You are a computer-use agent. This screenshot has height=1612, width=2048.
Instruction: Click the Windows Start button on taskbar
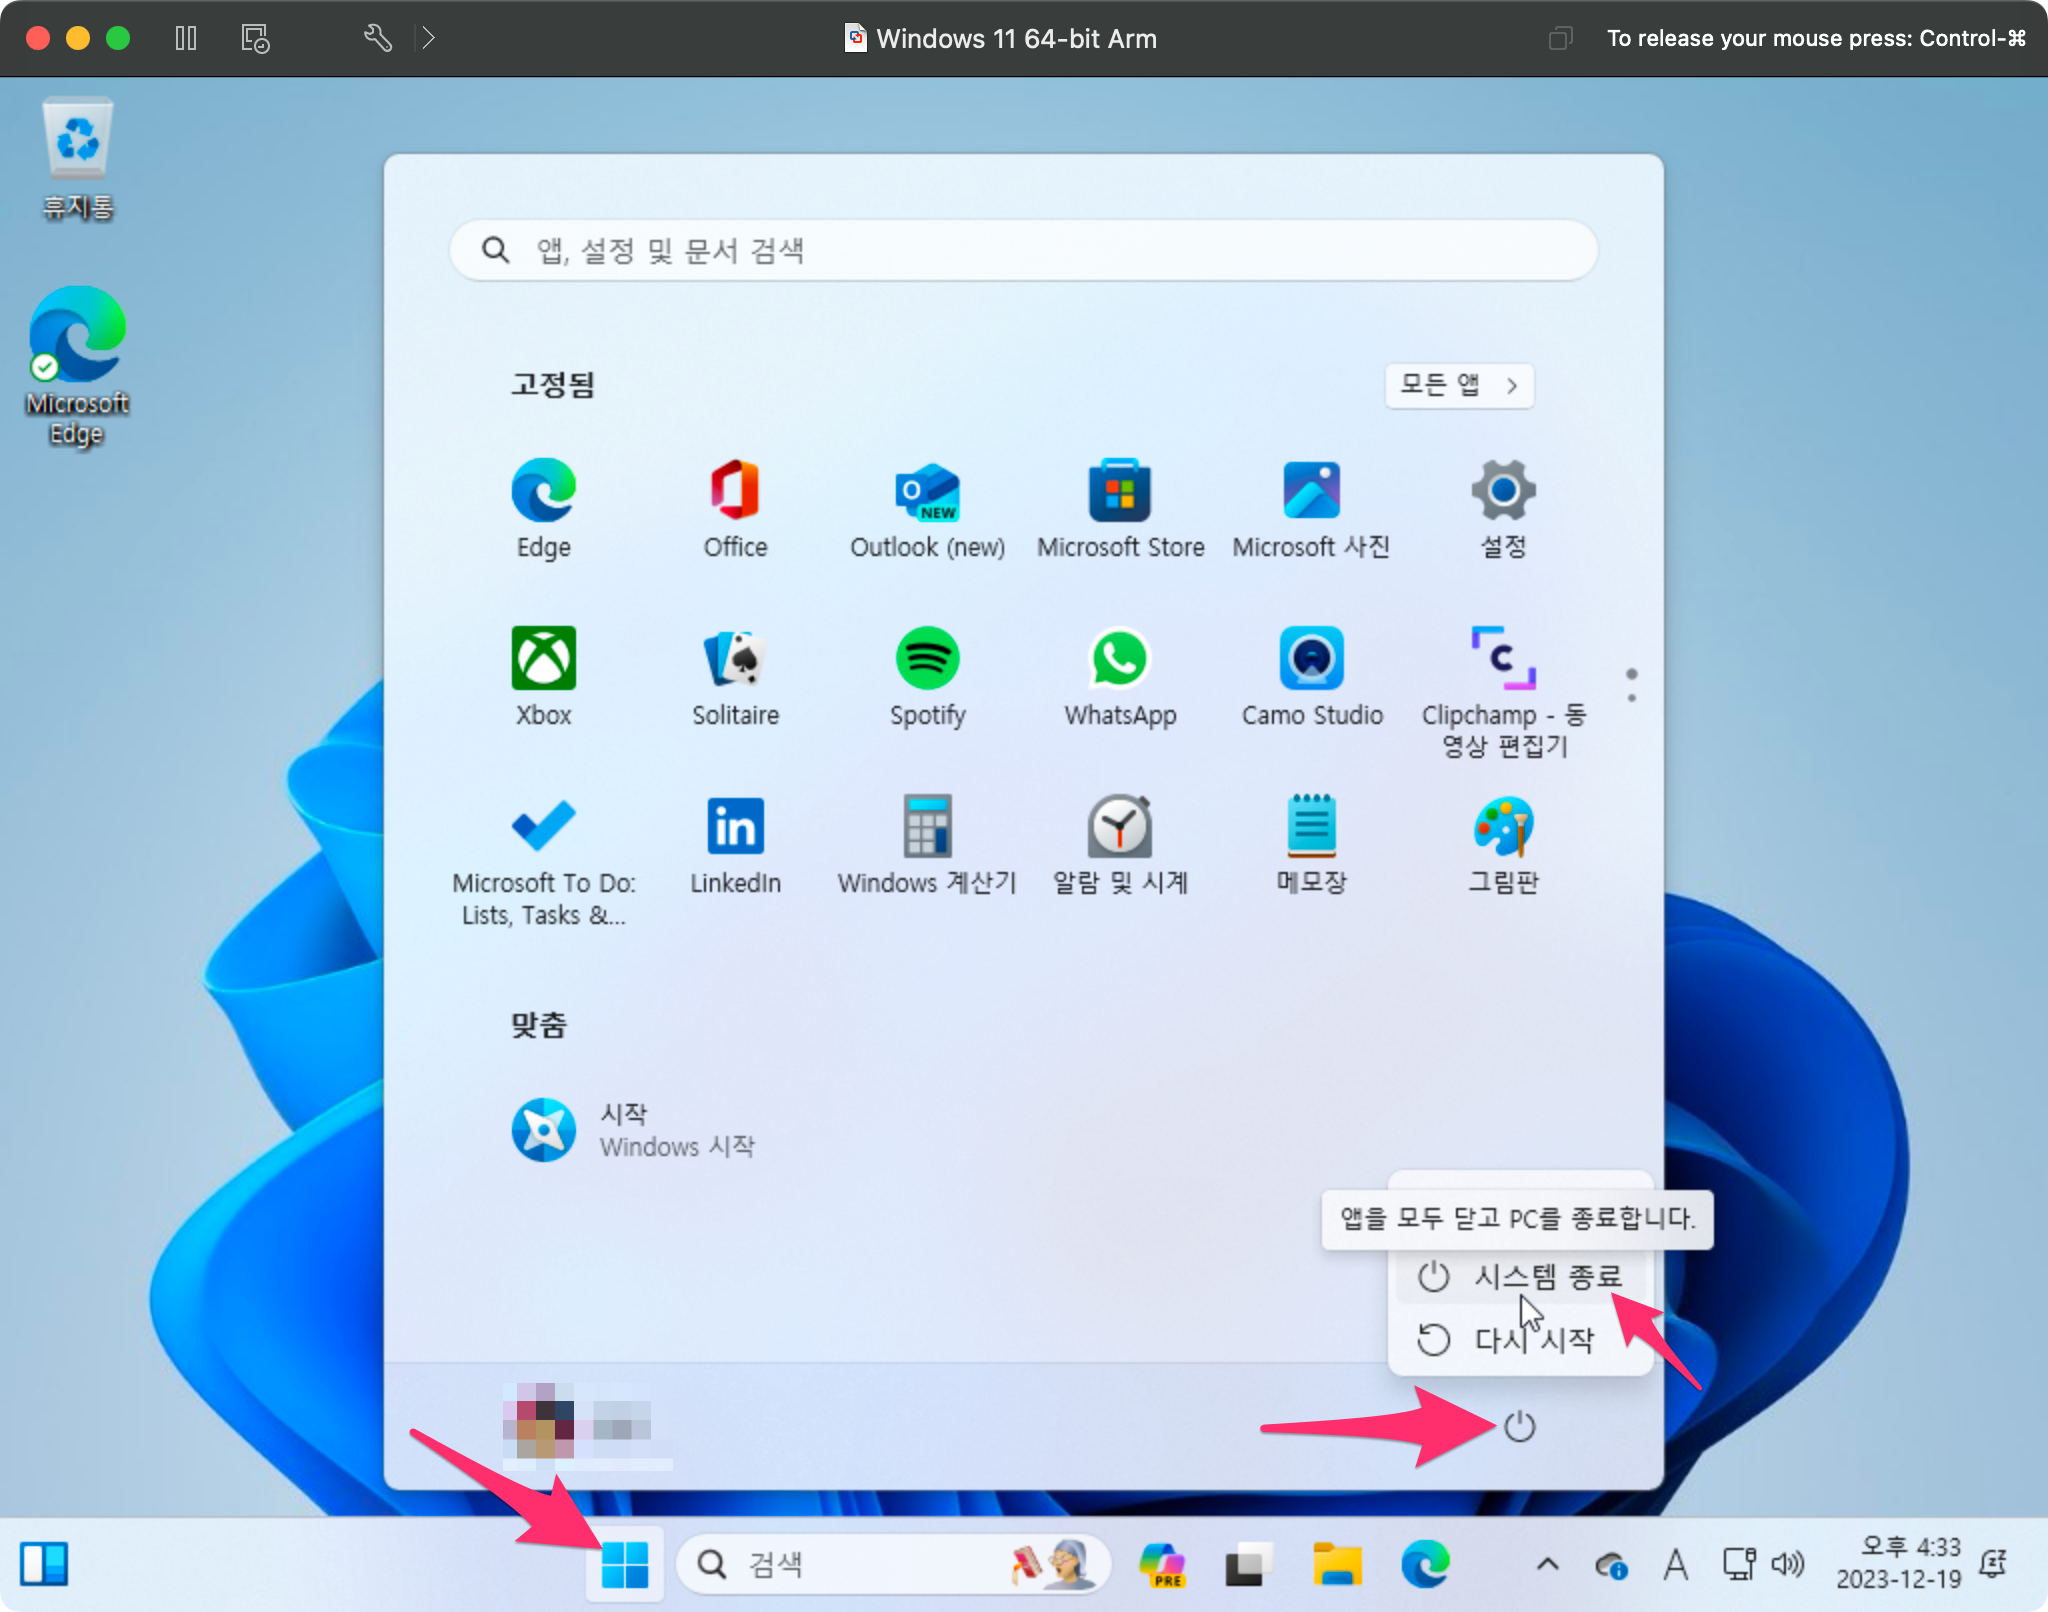click(625, 1564)
